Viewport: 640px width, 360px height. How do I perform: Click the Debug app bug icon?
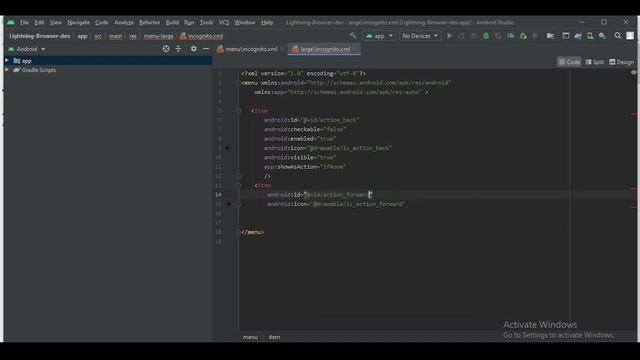point(486,36)
